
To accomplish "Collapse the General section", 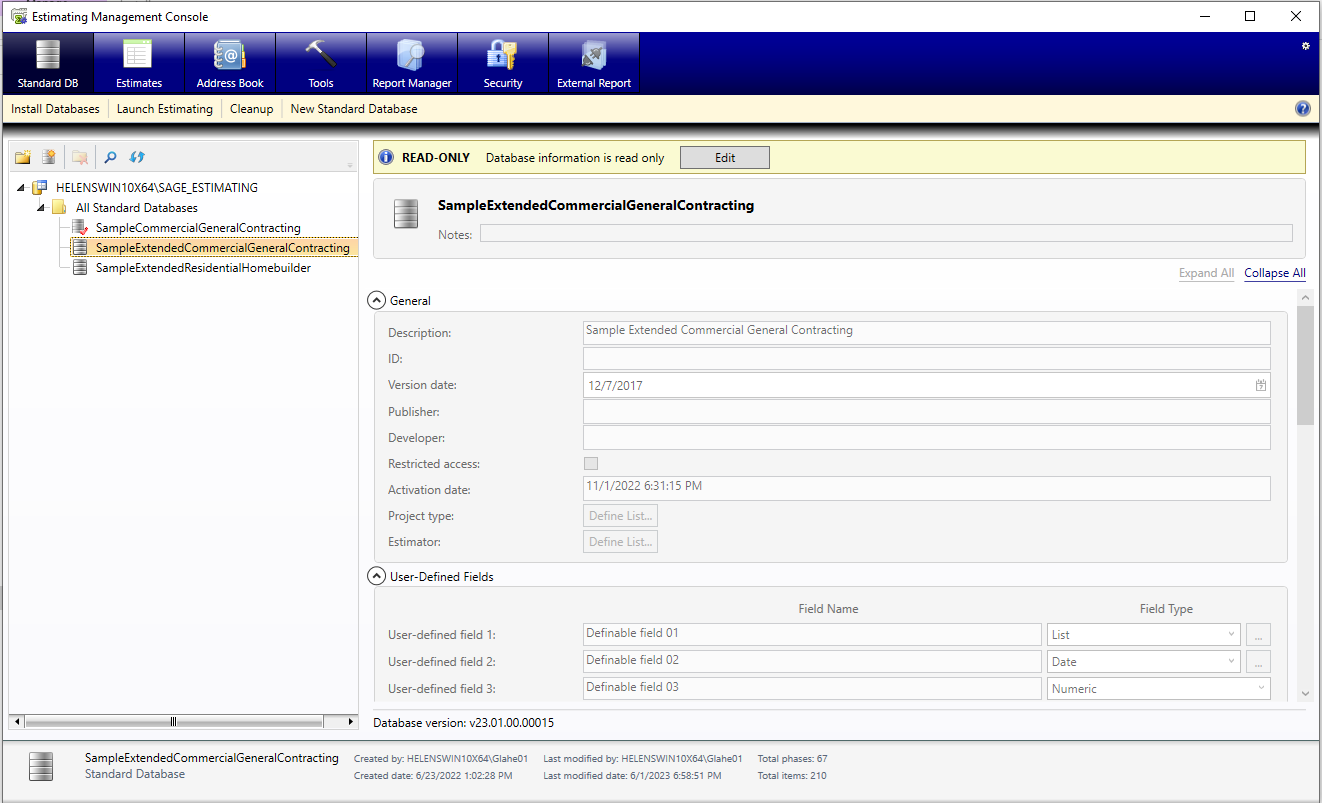I will click(x=377, y=300).
